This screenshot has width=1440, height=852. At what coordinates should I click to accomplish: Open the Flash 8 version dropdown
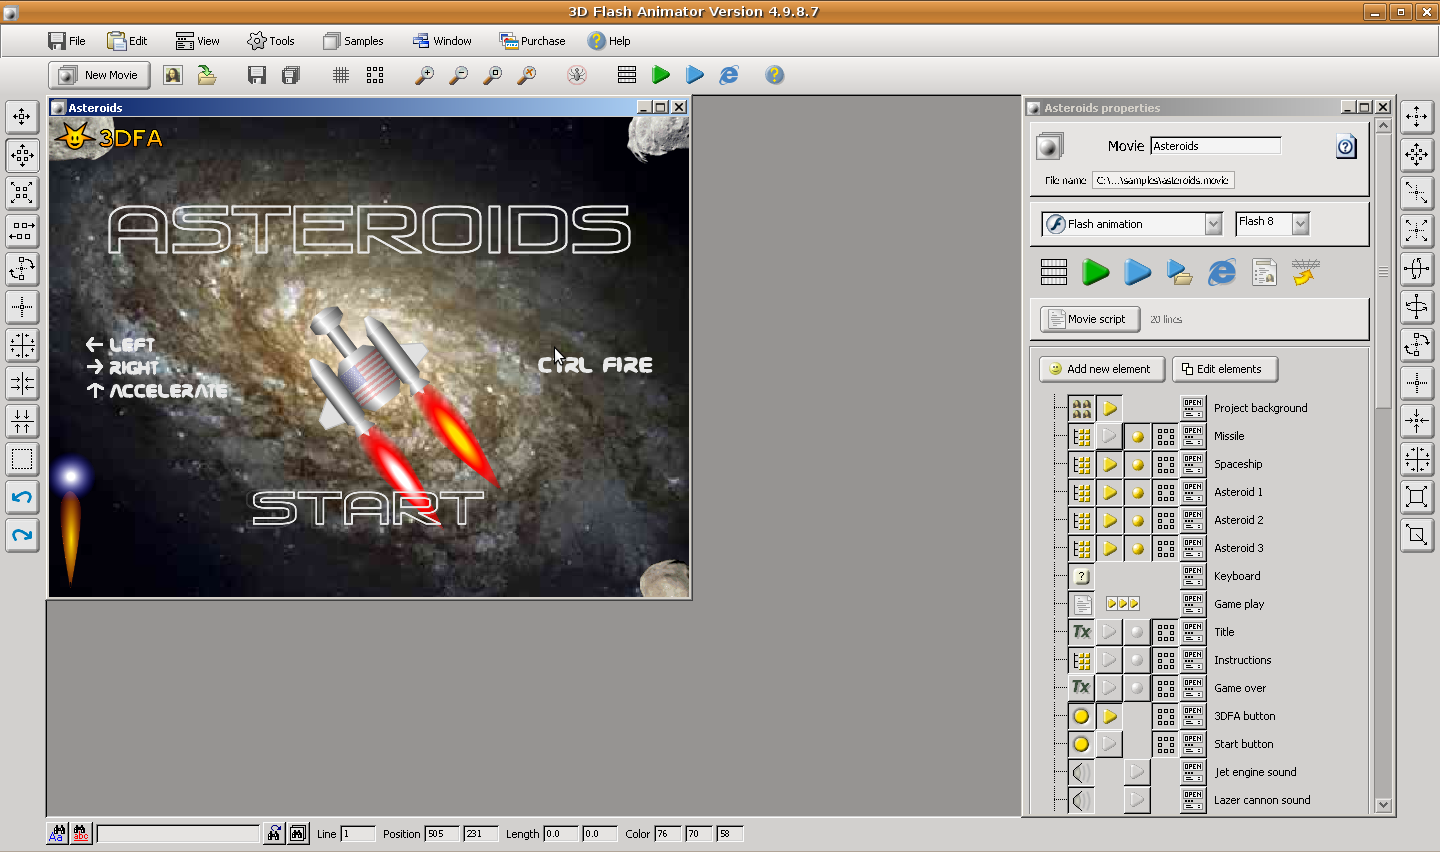pyautogui.click(x=1300, y=224)
